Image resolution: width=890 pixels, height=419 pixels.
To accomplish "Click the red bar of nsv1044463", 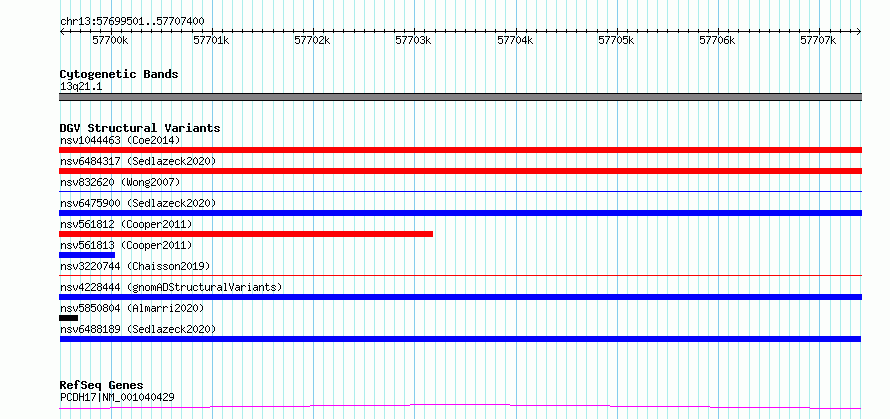I will [x=460, y=150].
